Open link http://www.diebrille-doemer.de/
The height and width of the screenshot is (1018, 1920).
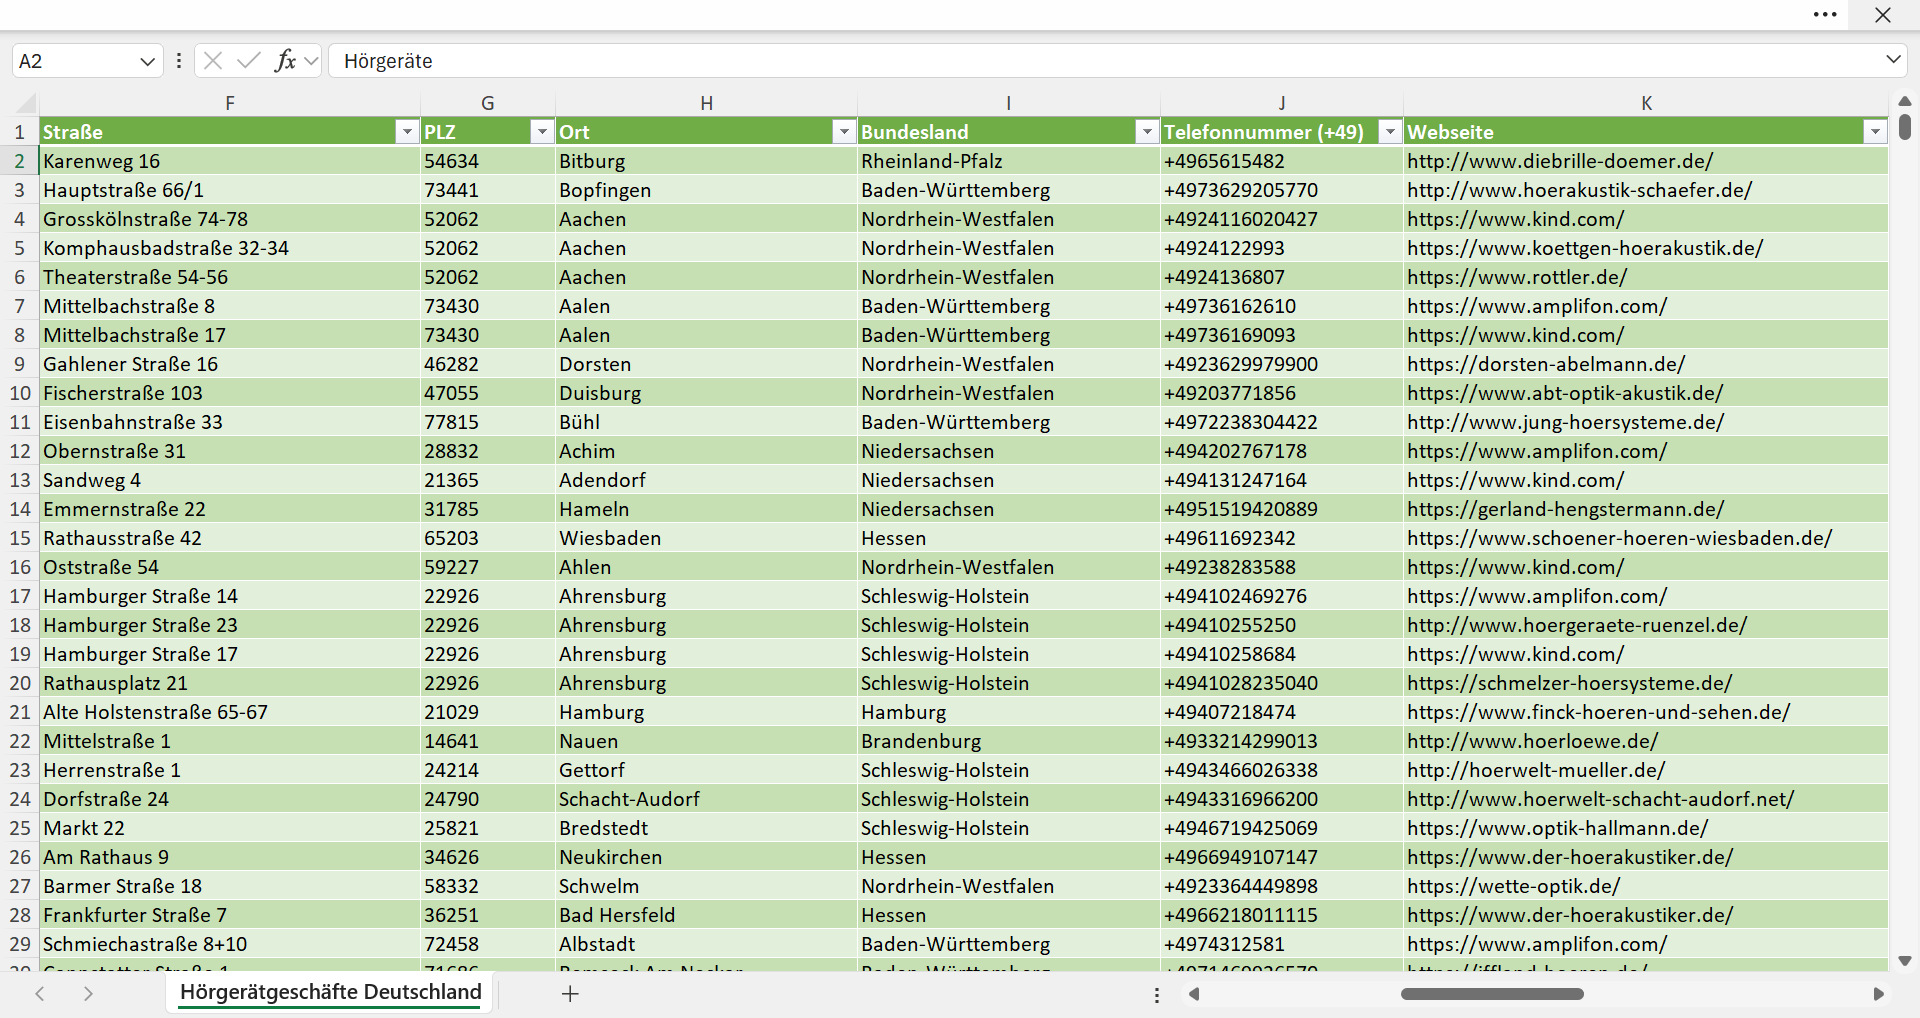[1560, 161]
